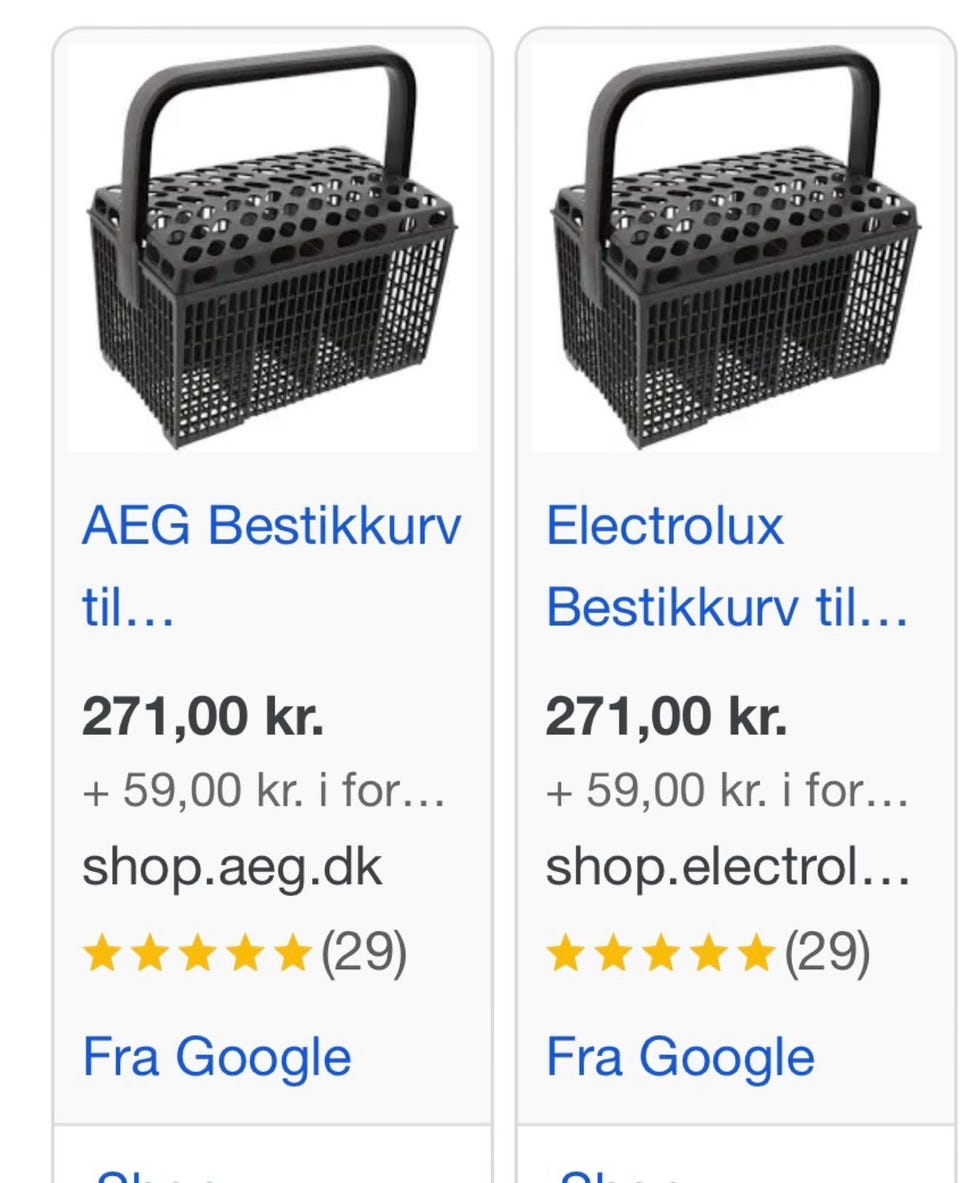960x1183 pixels.
Task: Click the 271,00 kr. price on AEG card
Action: click(203, 717)
